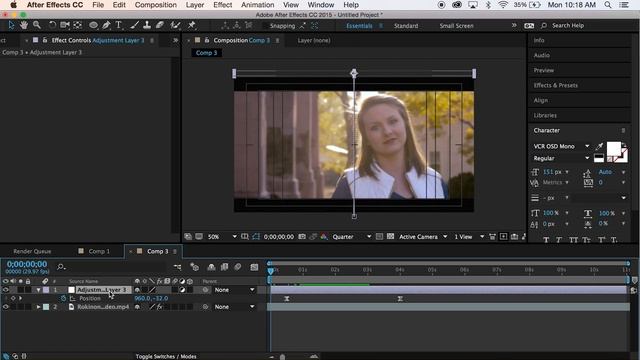Click the Search Help field
The height and width of the screenshot is (360, 640).
pos(568,26)
